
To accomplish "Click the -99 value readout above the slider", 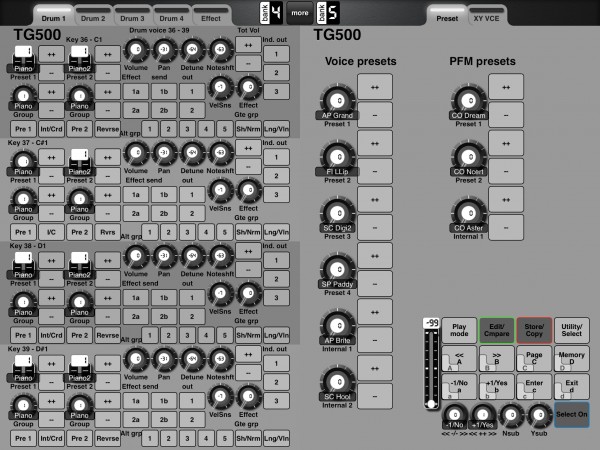I will pyautogui.click(x=431, y=323).
